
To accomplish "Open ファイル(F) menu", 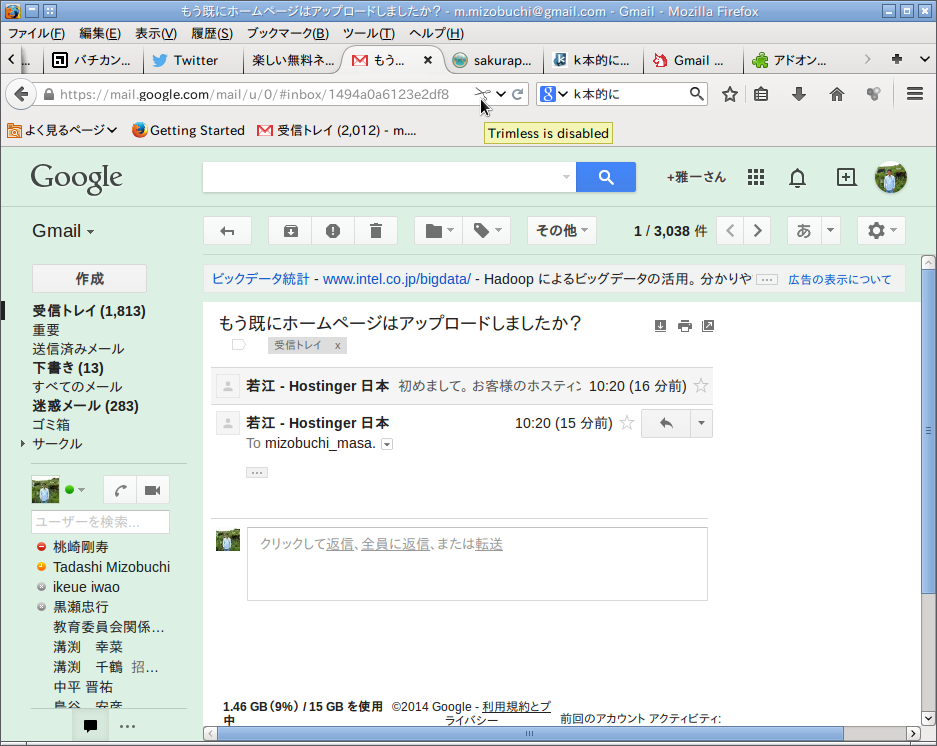I will (36, 33).
